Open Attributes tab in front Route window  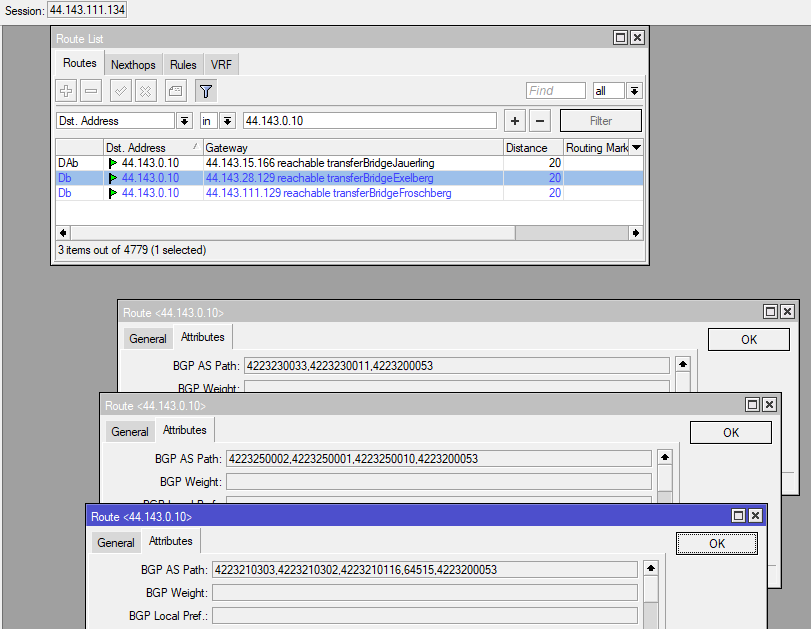click(171, 541)
